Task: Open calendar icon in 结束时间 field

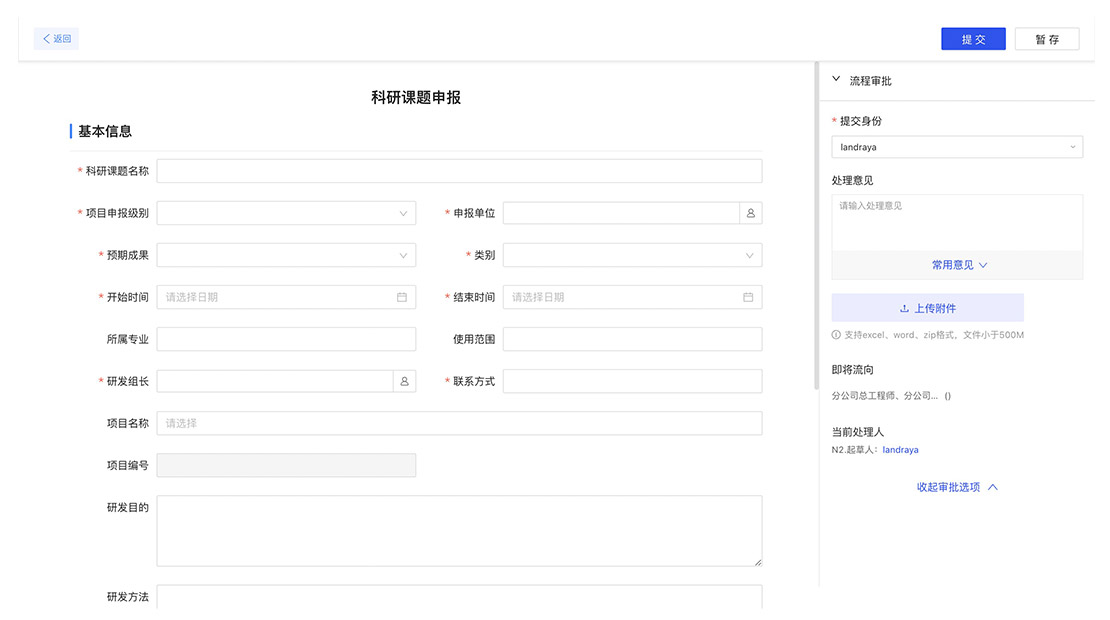Action: coord(748,297)
